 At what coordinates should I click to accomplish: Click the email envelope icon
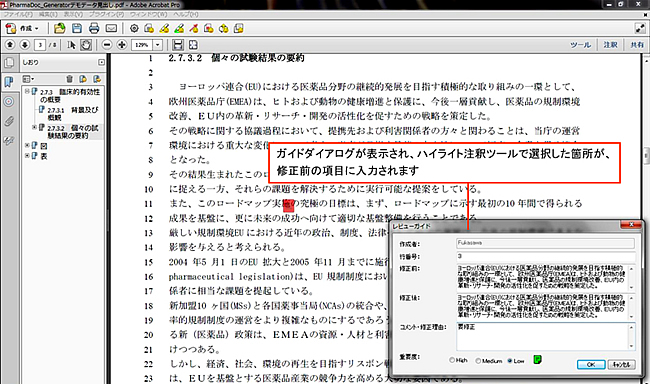coord(111,28)
